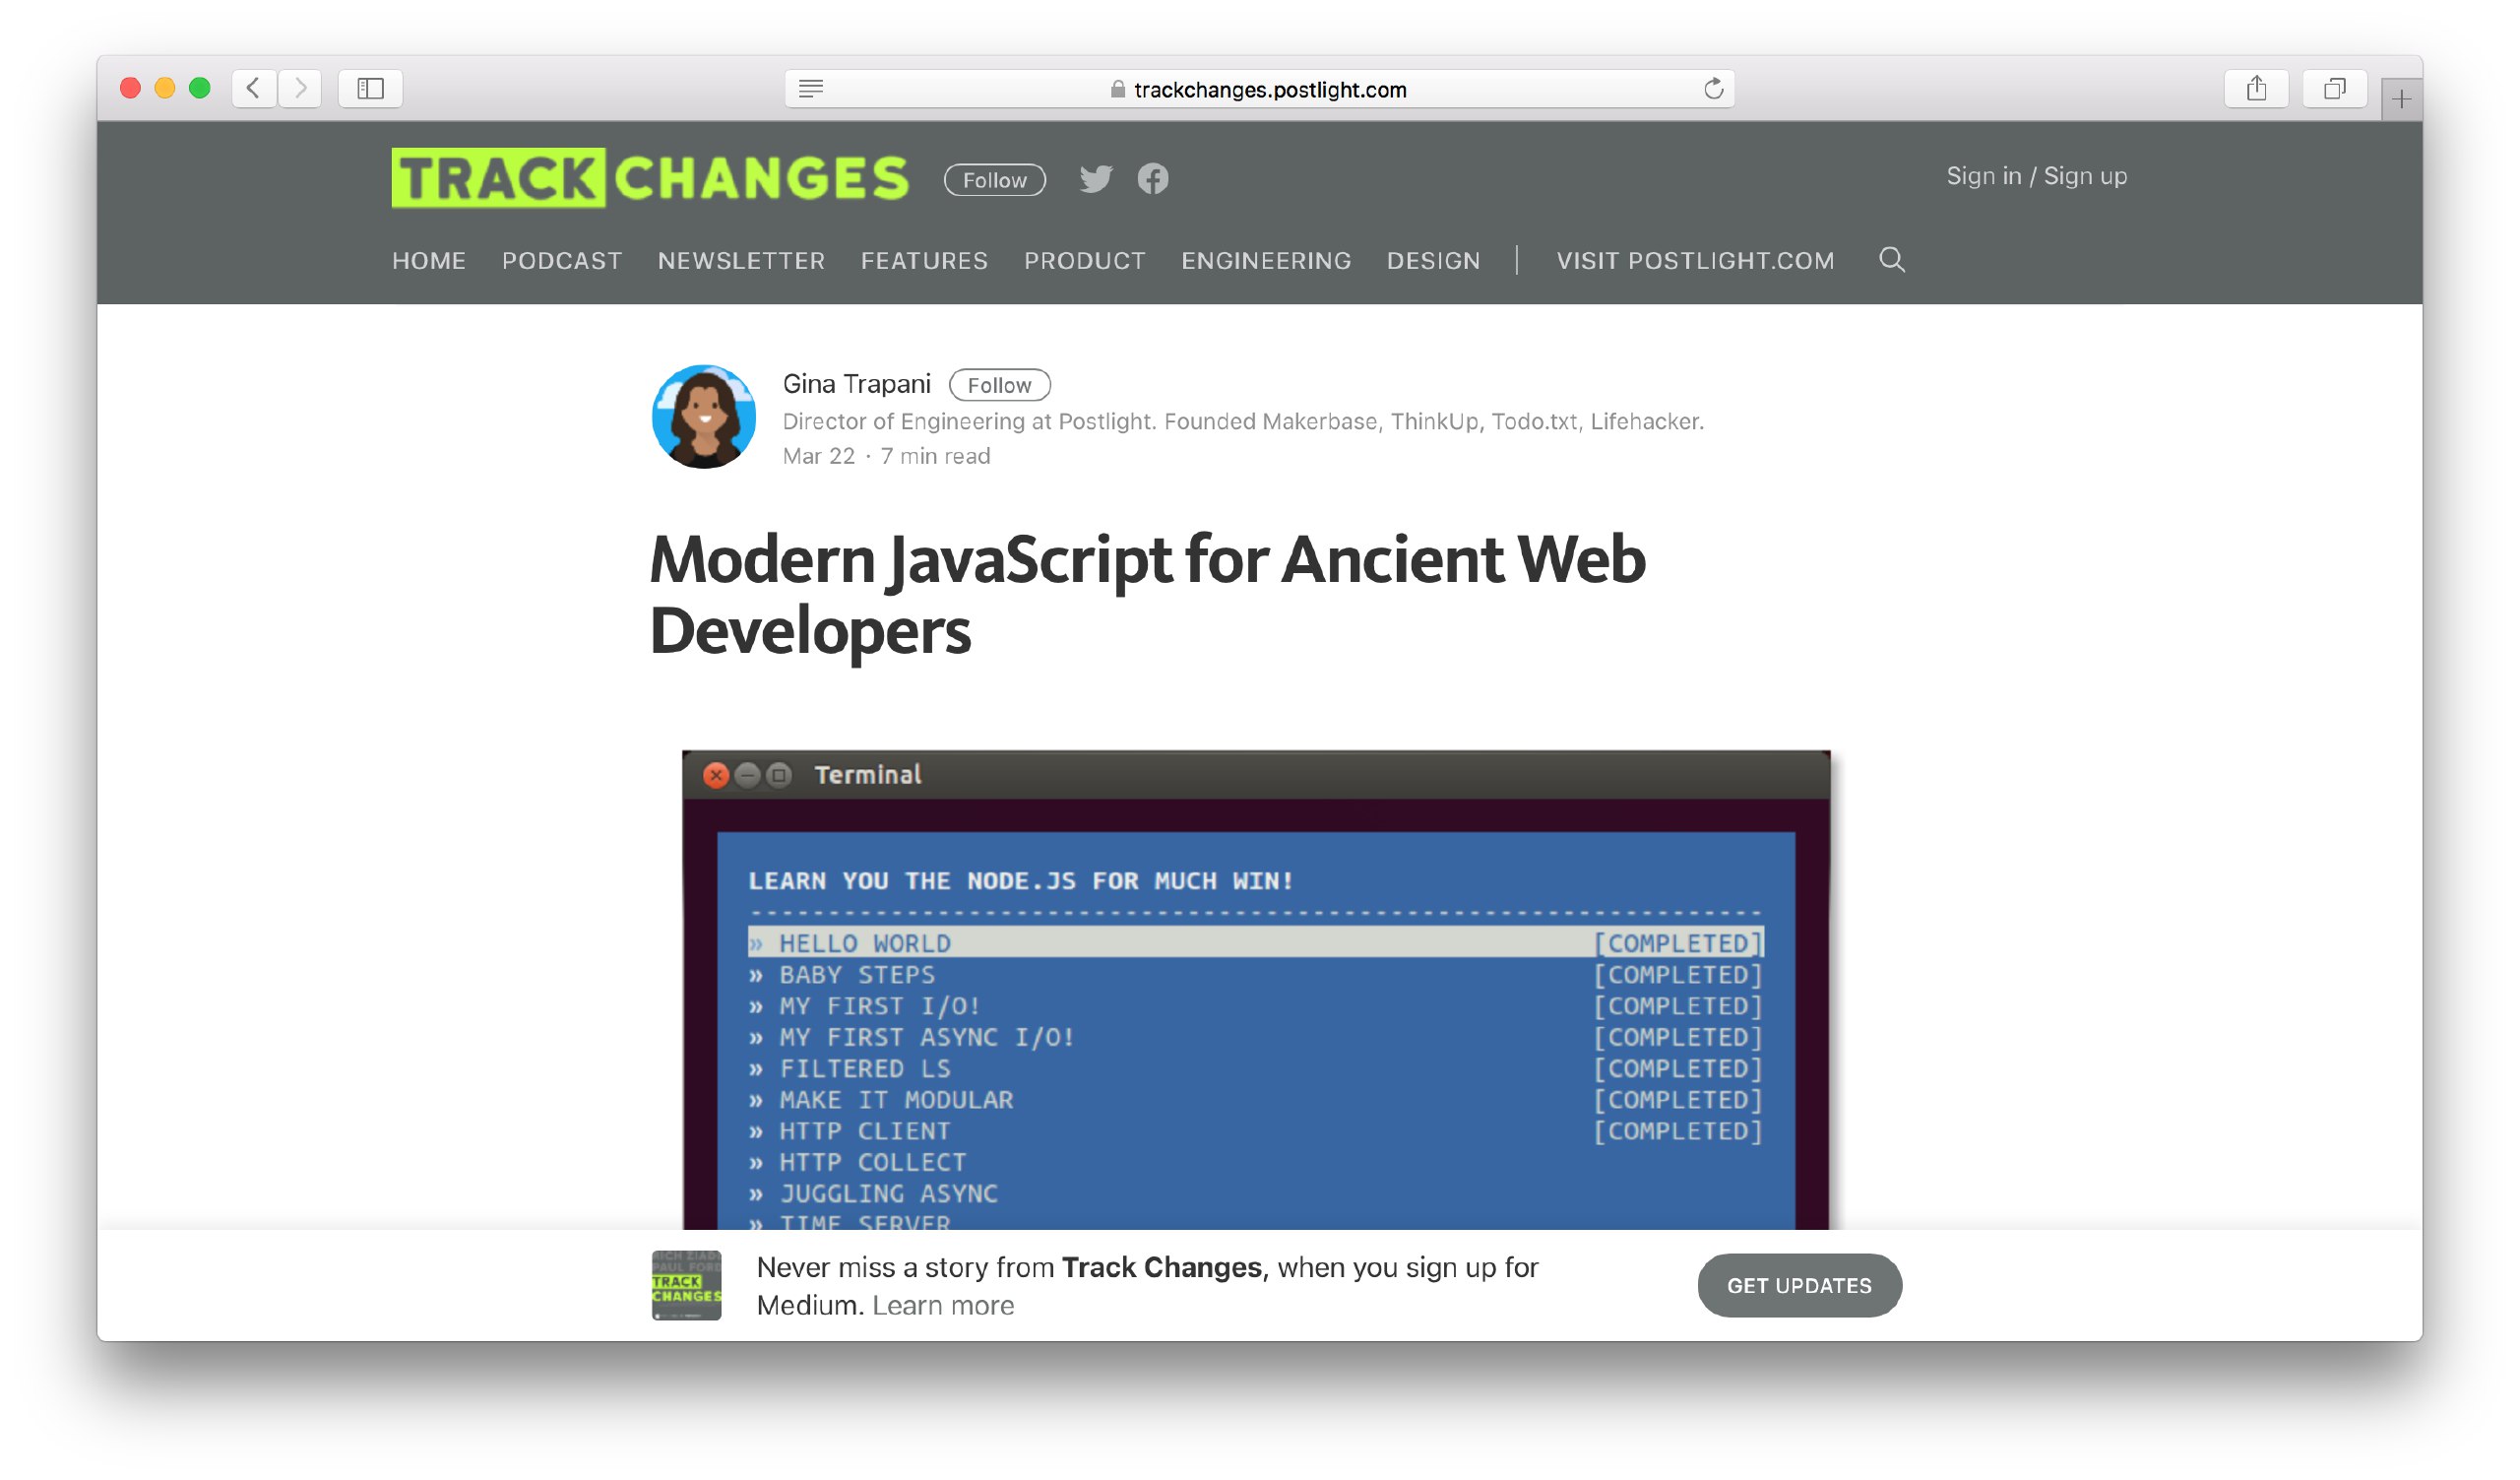Open search magnifier icon in navigation

tap(1891, 260)
